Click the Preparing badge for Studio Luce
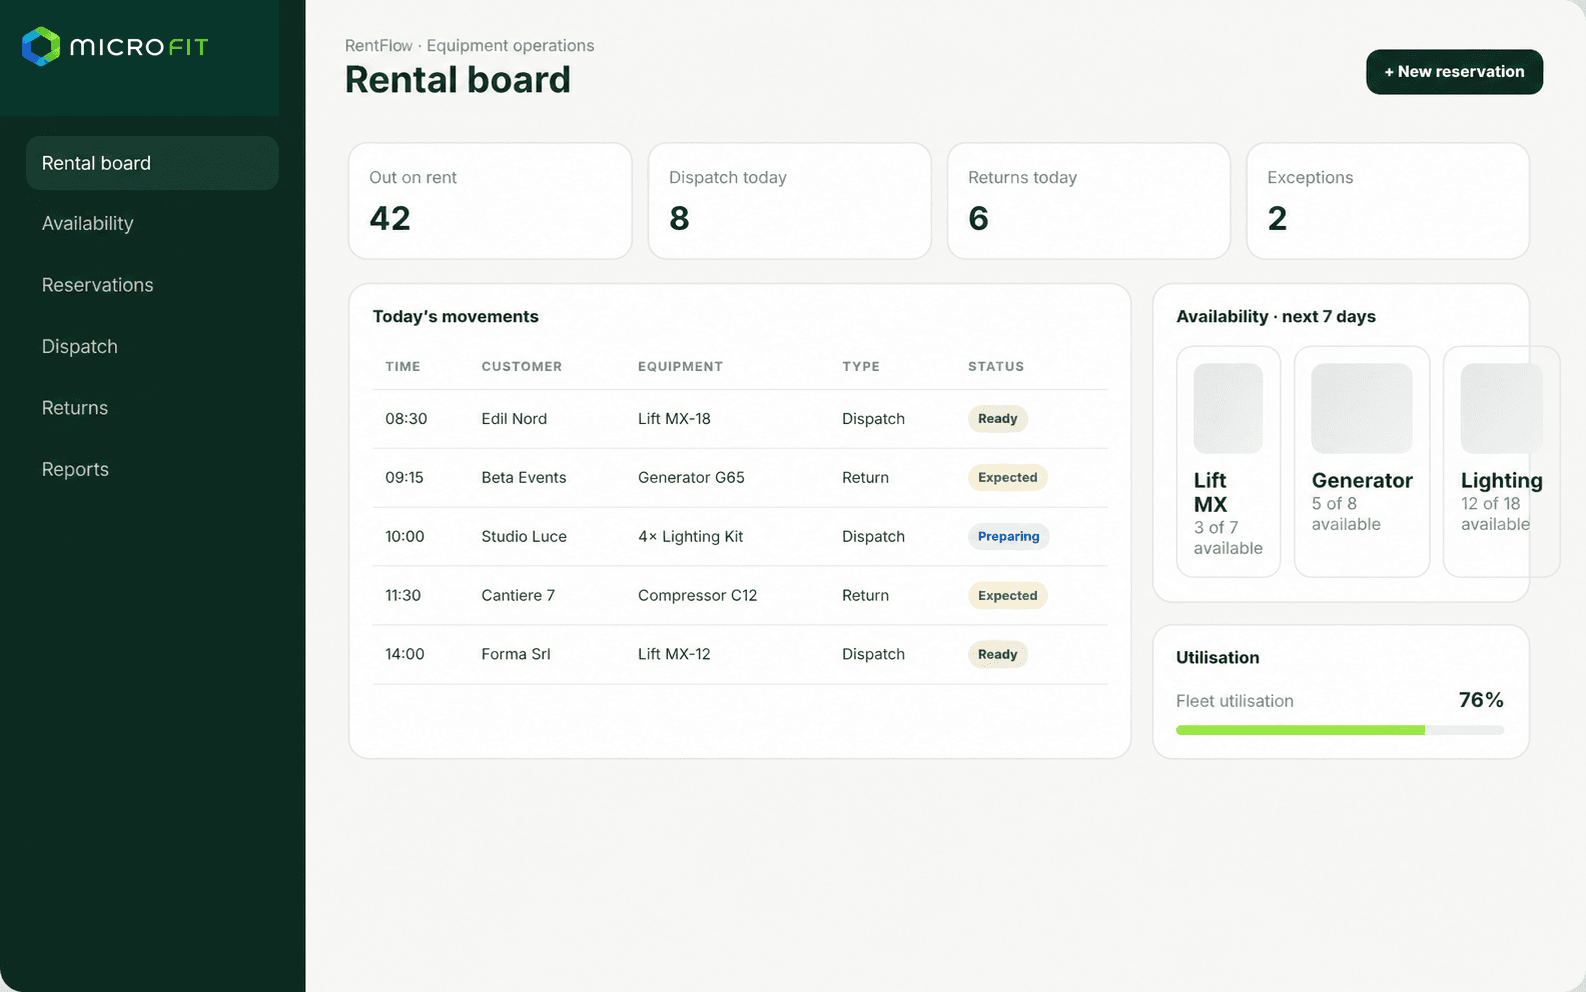Image resolution: width=1586 pixels, height=992 pixels. (x=1009, y=537)
